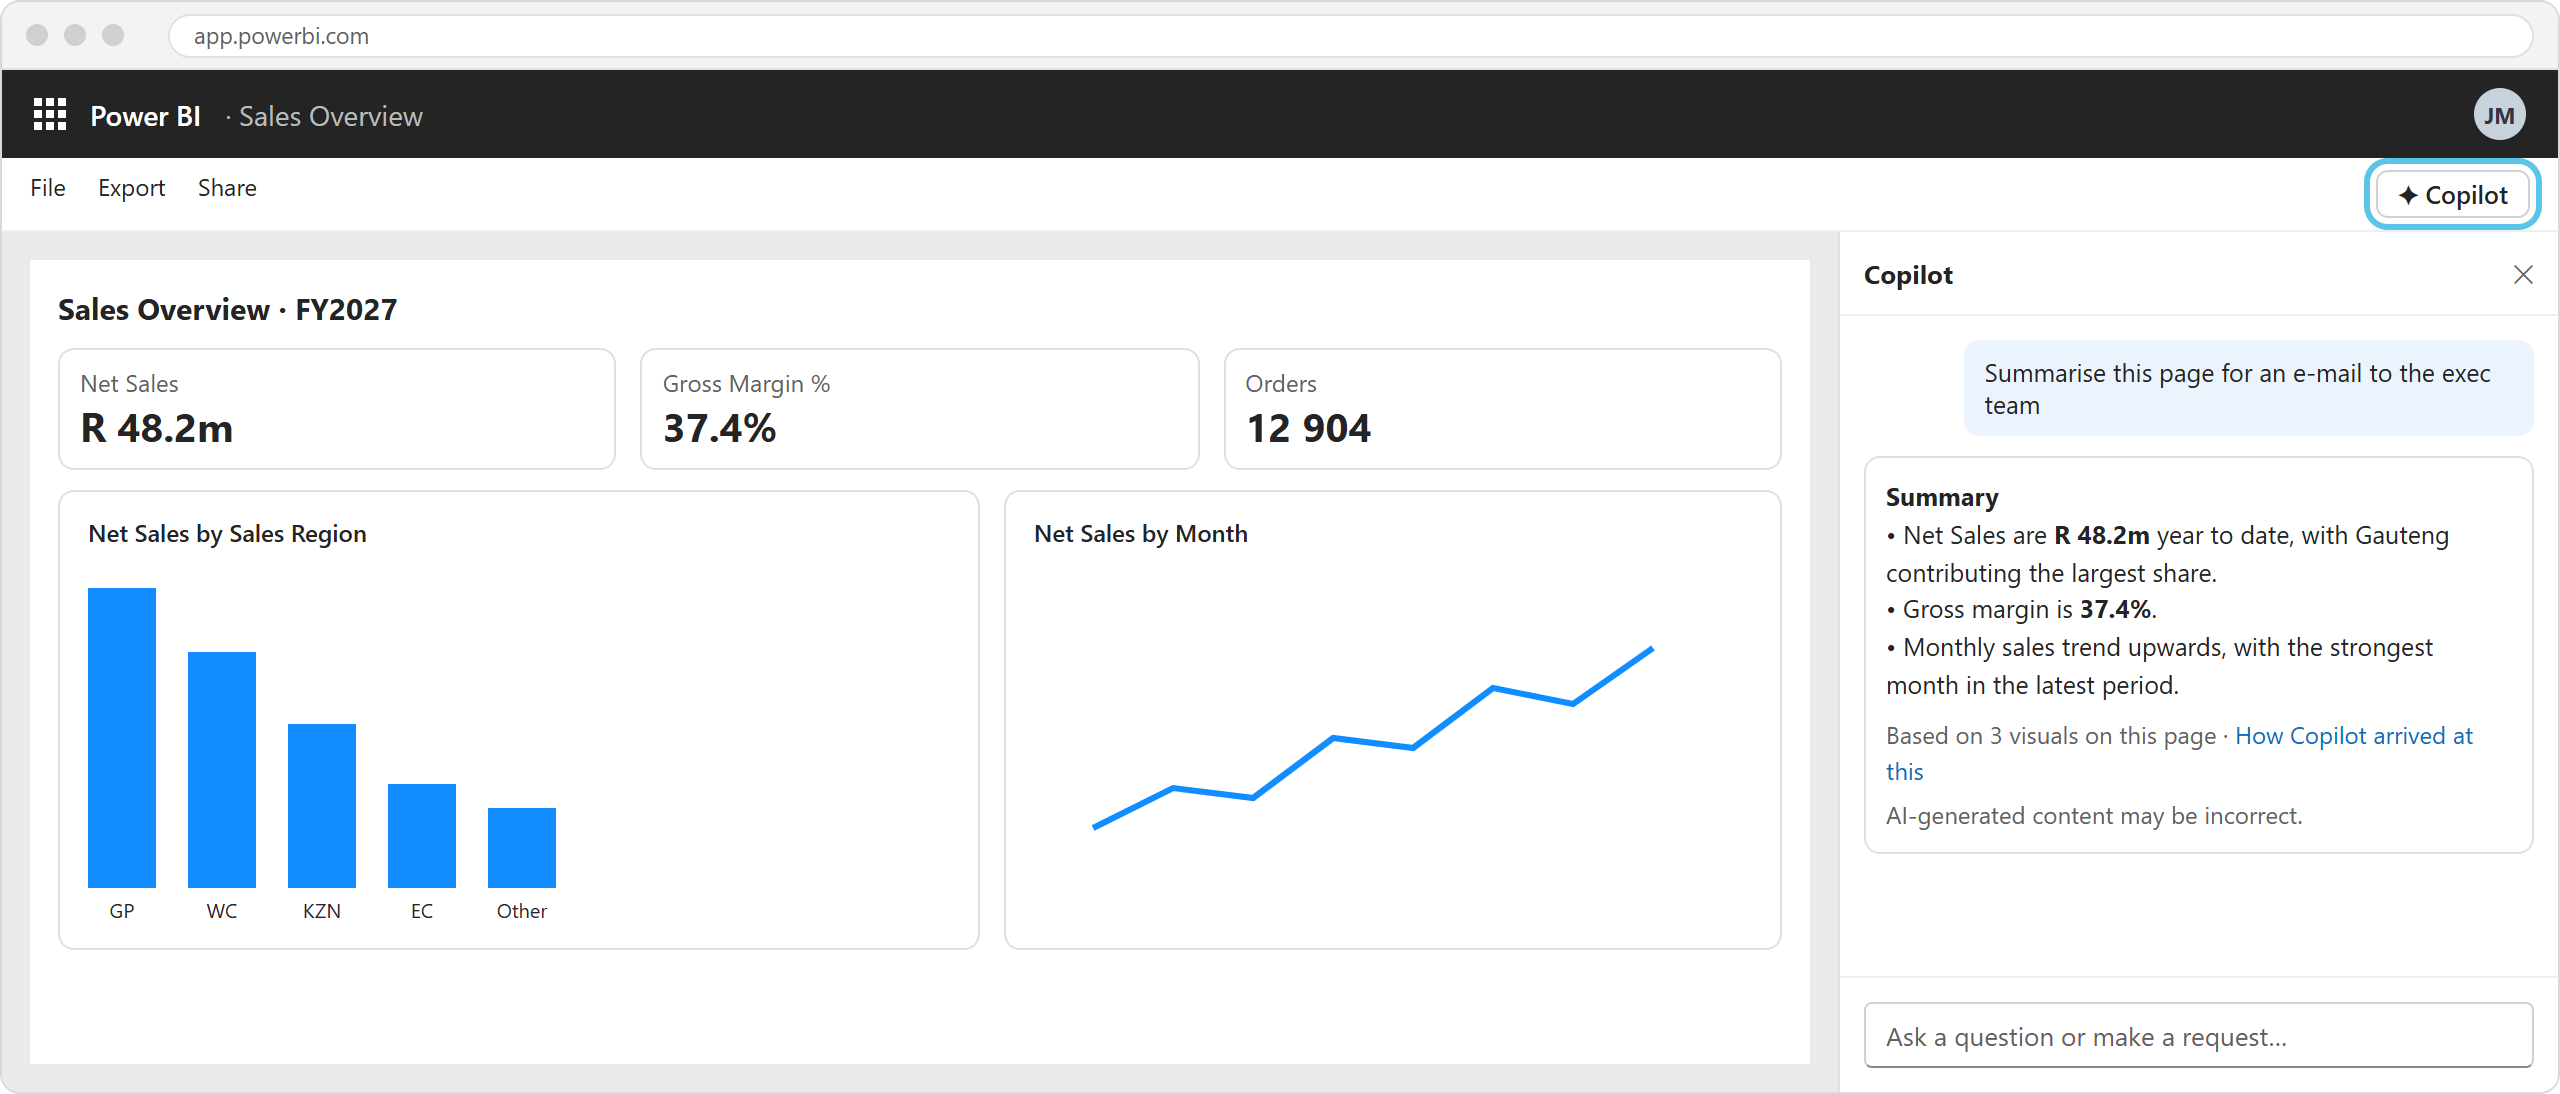The image size is (2560, 1094).
Task: Click the EC bar in region chart
Action: (x=422, y=836)
